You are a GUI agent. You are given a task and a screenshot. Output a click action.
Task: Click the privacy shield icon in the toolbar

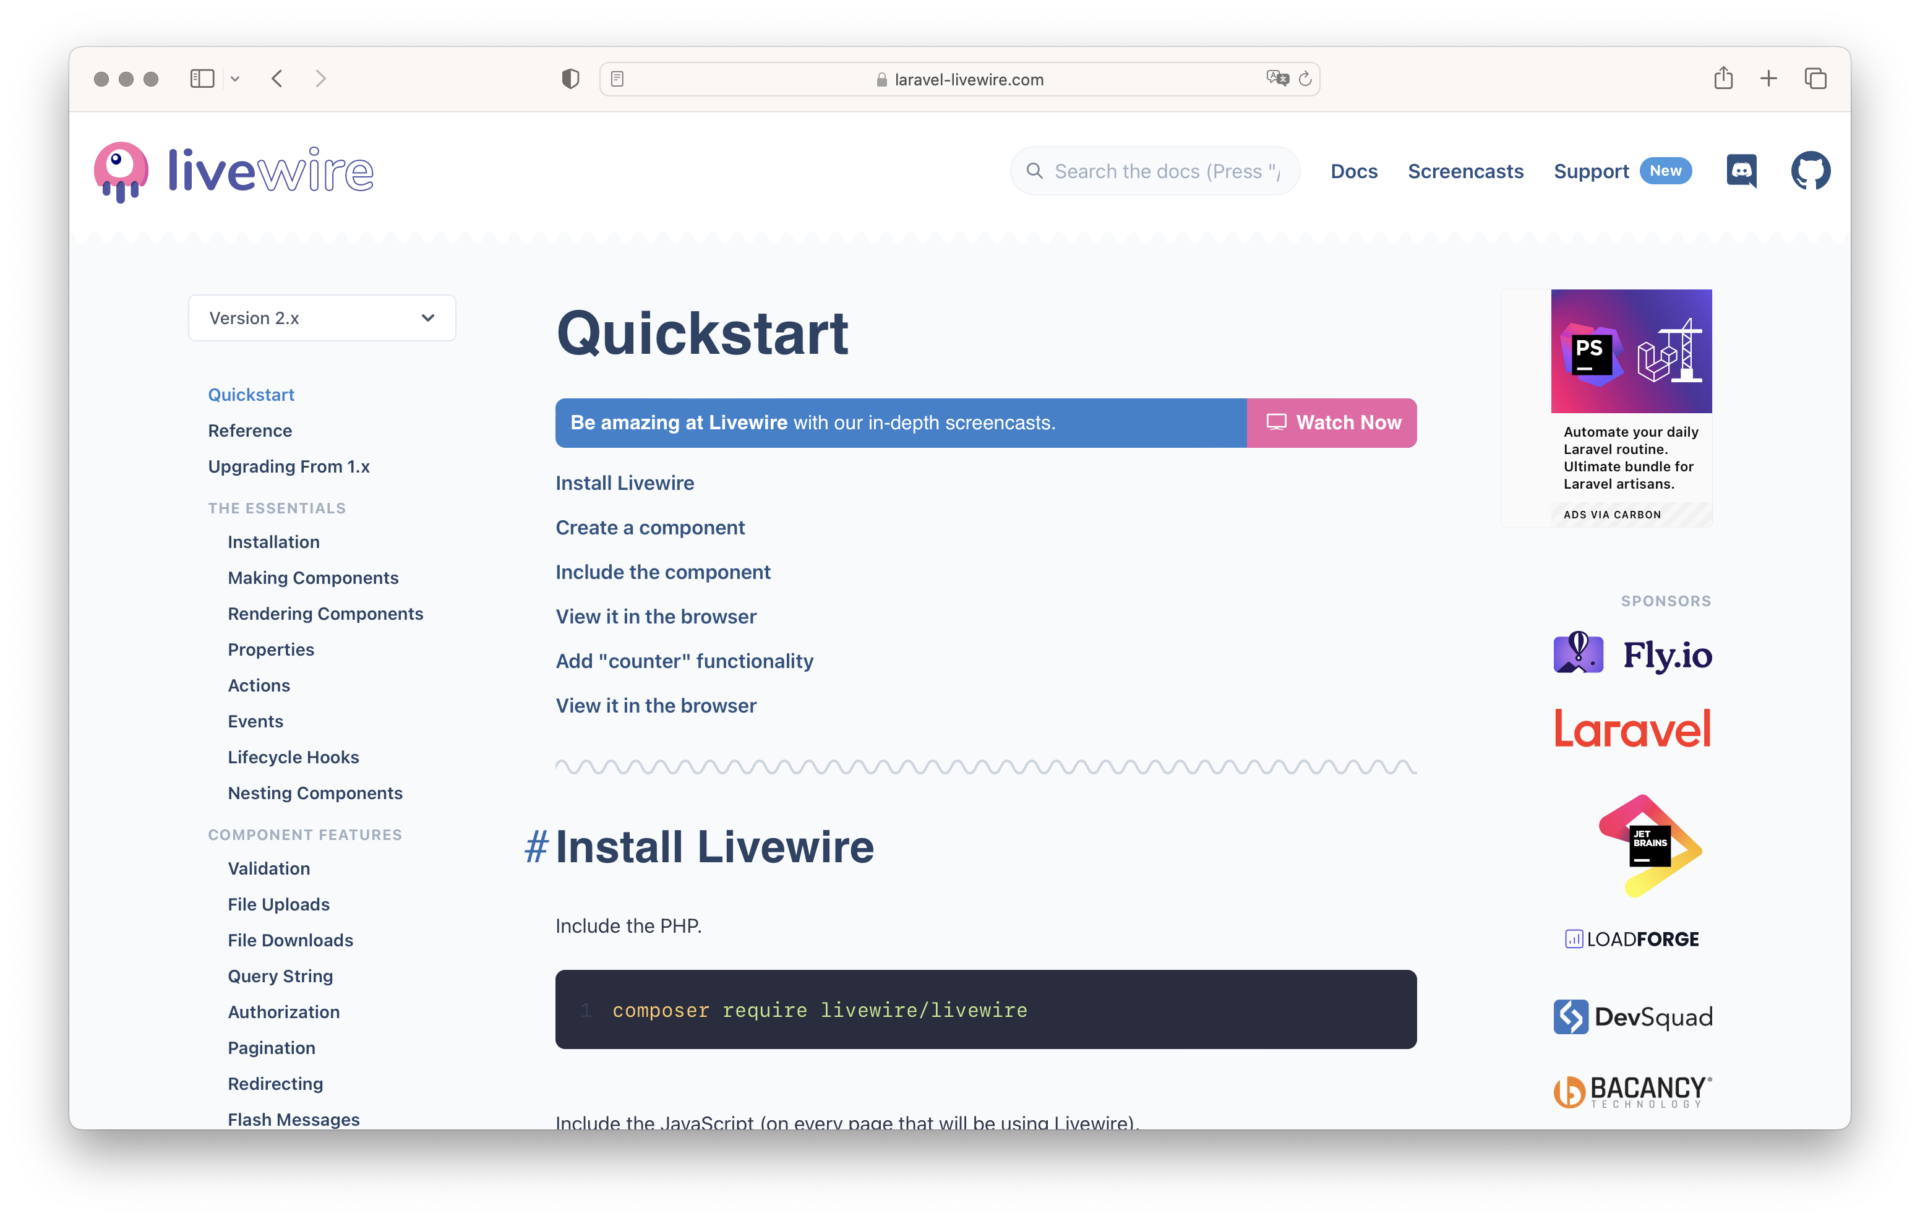point(569,78)
